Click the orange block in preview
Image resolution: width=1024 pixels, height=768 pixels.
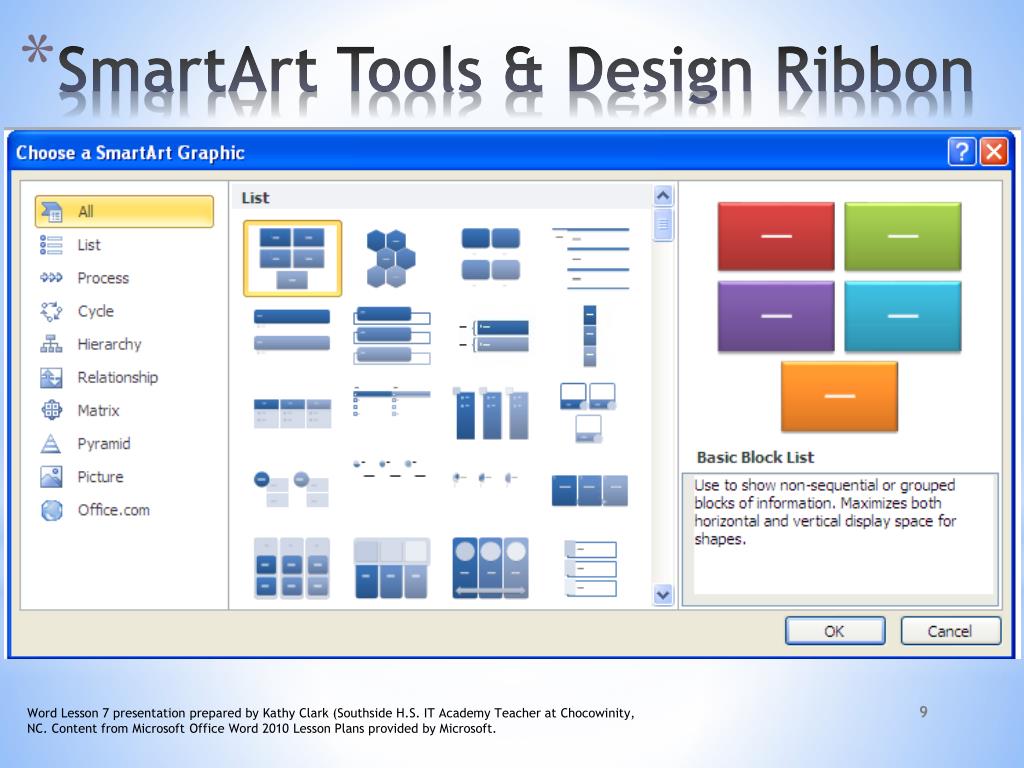[x=839, y=396]
